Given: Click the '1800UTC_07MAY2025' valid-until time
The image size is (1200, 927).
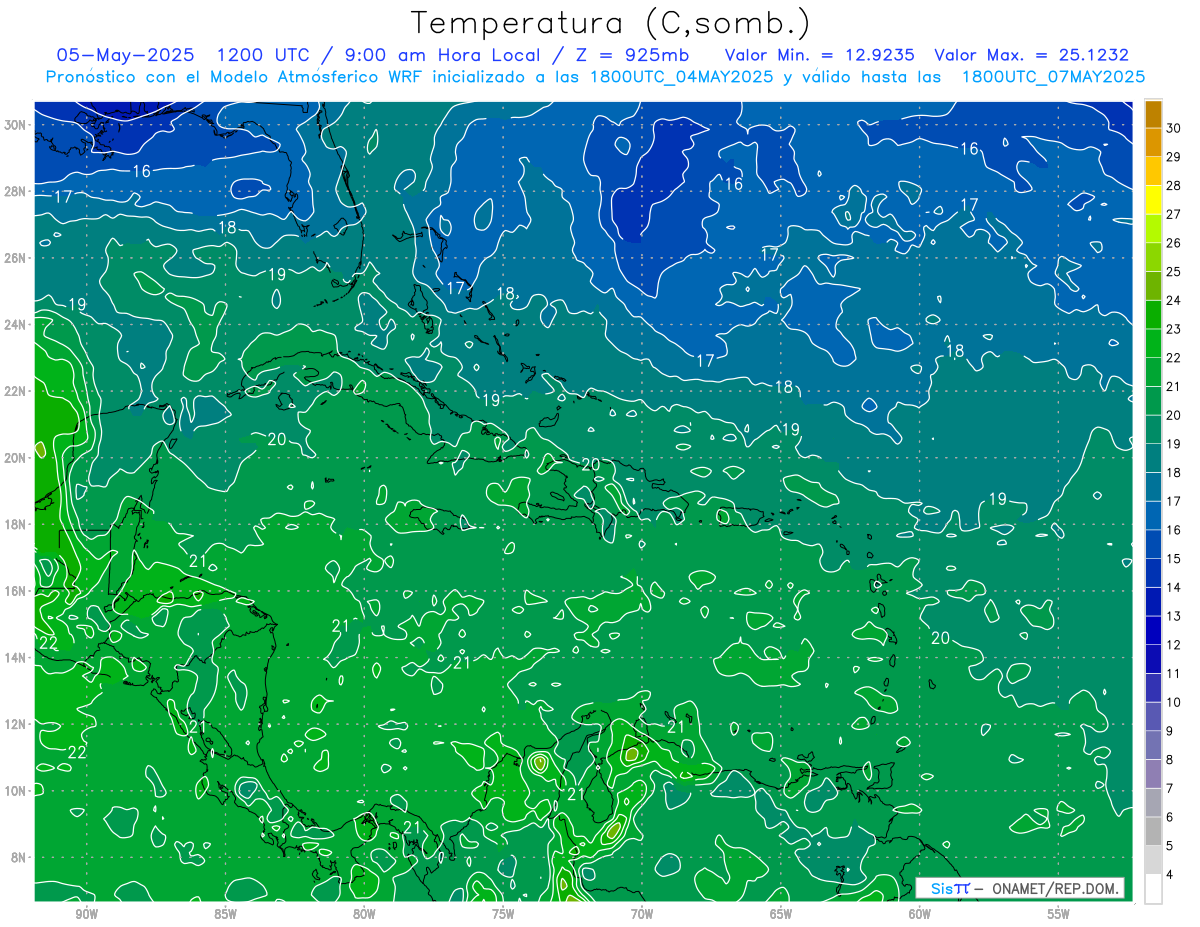Looking at the screenshot, I should (x=1053, y=77).
